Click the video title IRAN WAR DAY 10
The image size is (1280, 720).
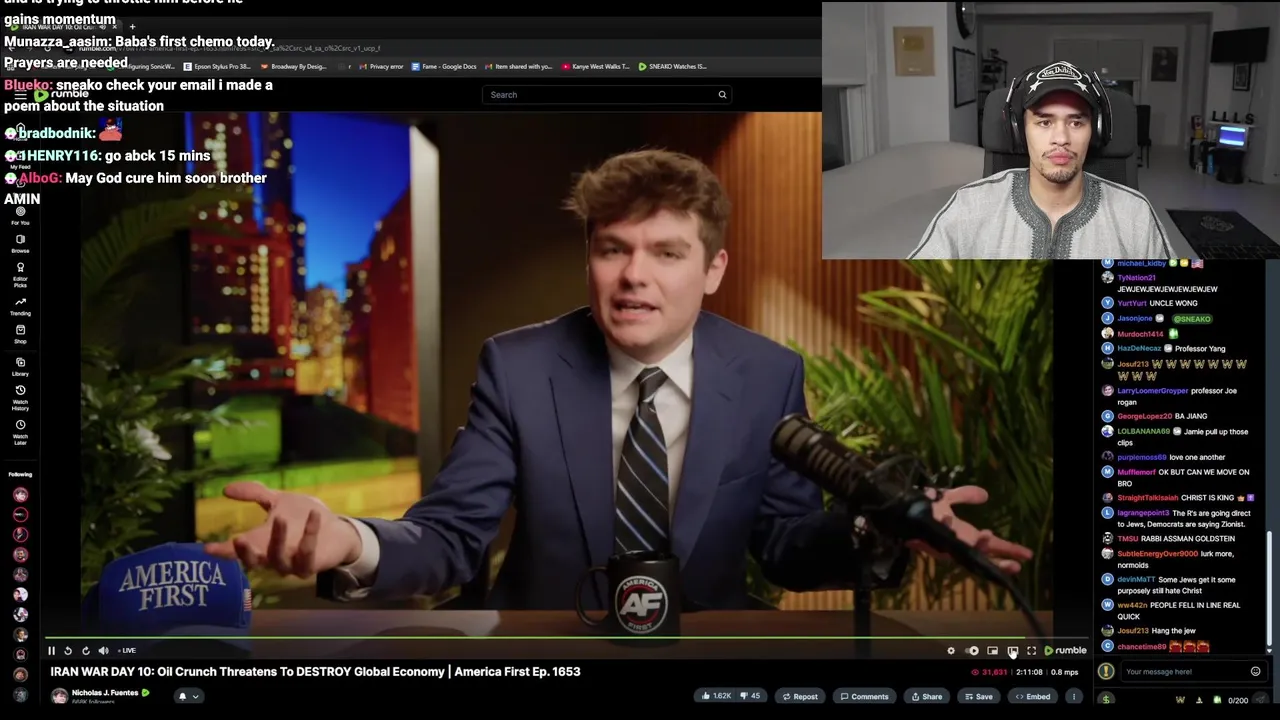pyautogui.click(x=315, y=672)
